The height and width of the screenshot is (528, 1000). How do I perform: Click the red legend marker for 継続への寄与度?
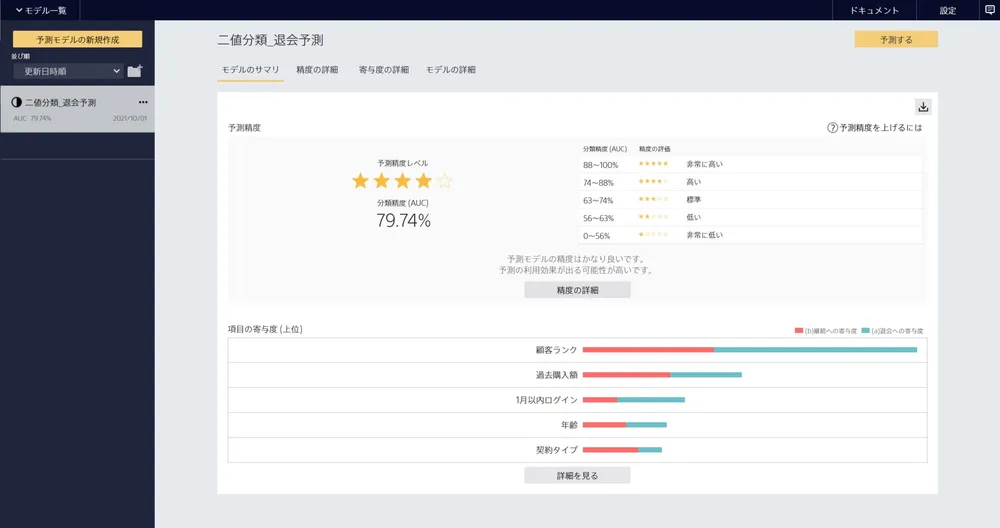pos(799,330)
